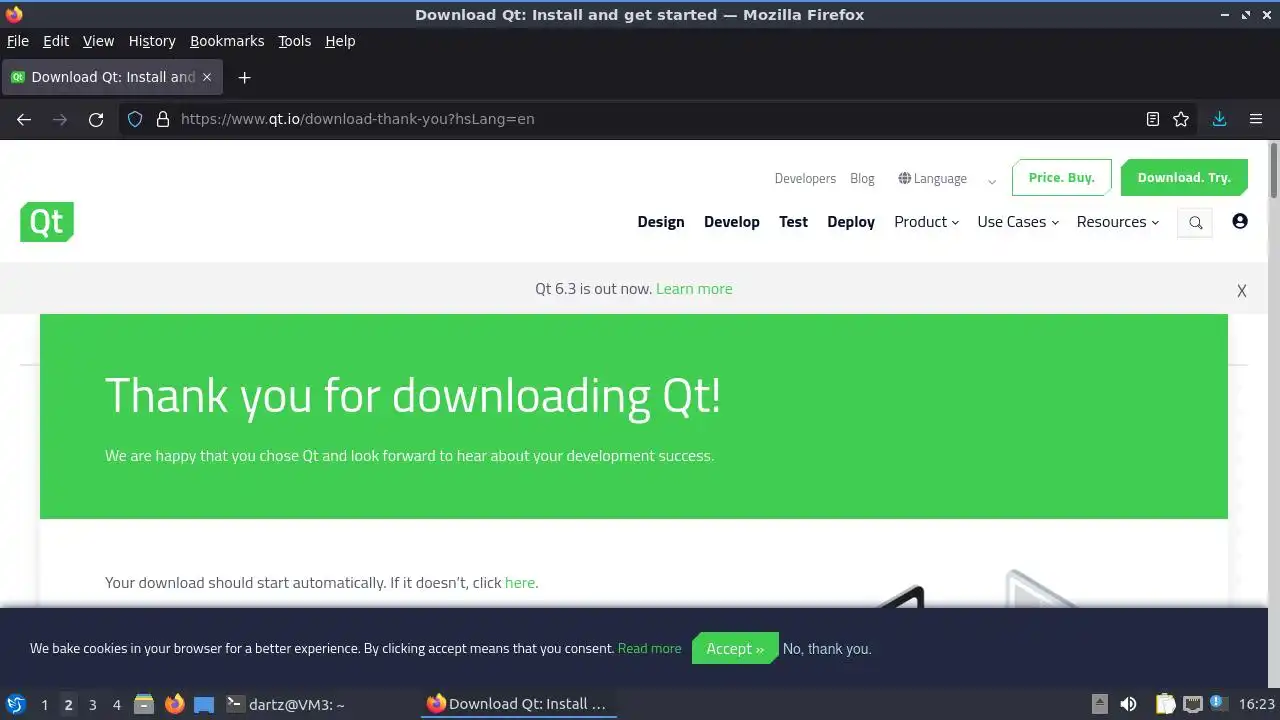The height and width of the screenshot is (720, 1280).
Task: Follow the Learn more link
Action: click(x=694, y=289)
